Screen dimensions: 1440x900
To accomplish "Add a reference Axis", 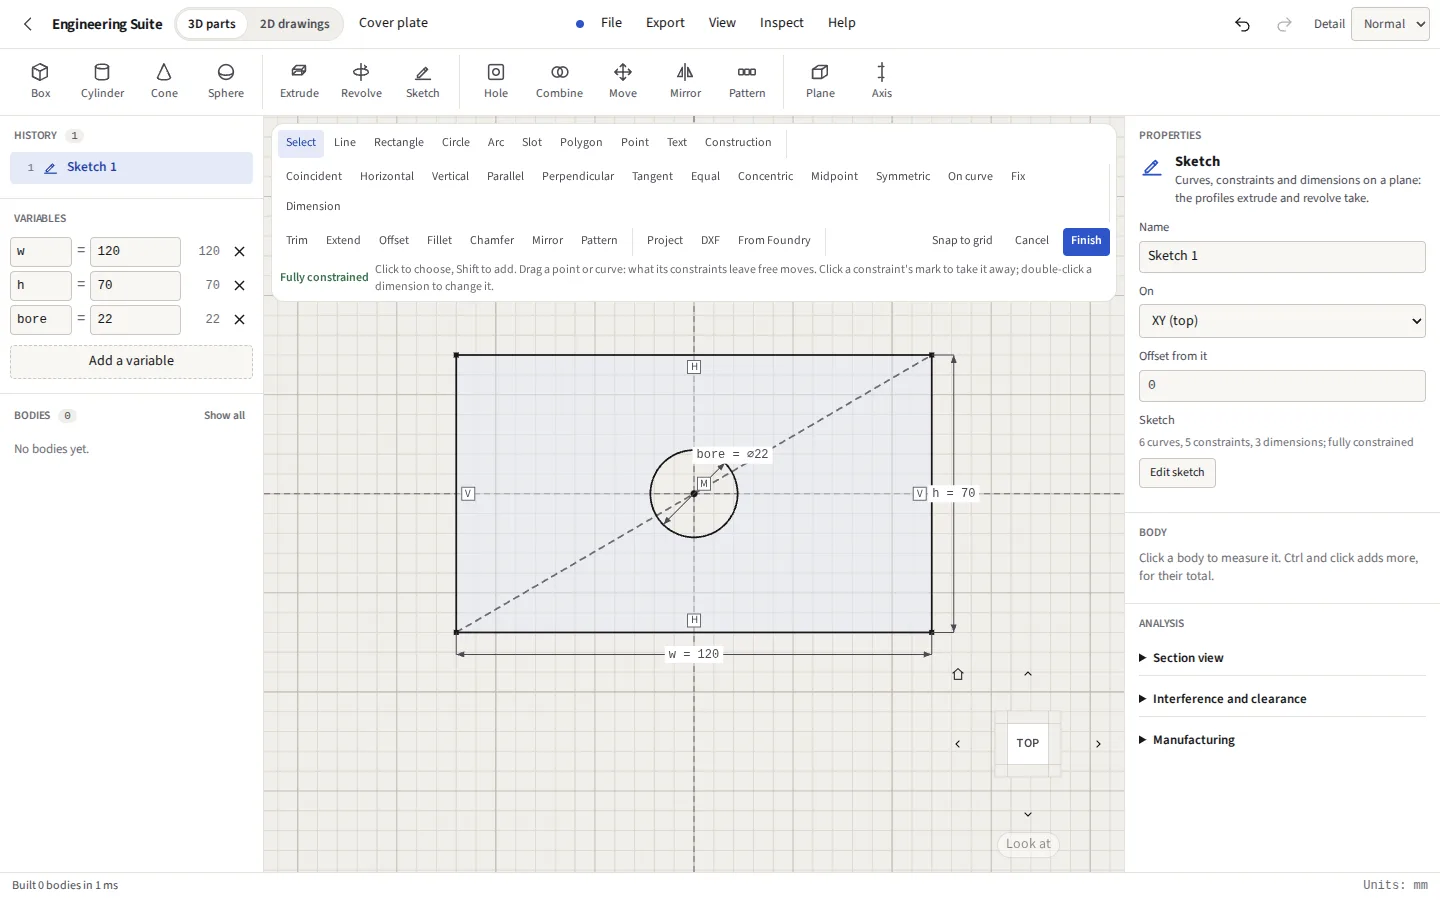I will (881, 81).
